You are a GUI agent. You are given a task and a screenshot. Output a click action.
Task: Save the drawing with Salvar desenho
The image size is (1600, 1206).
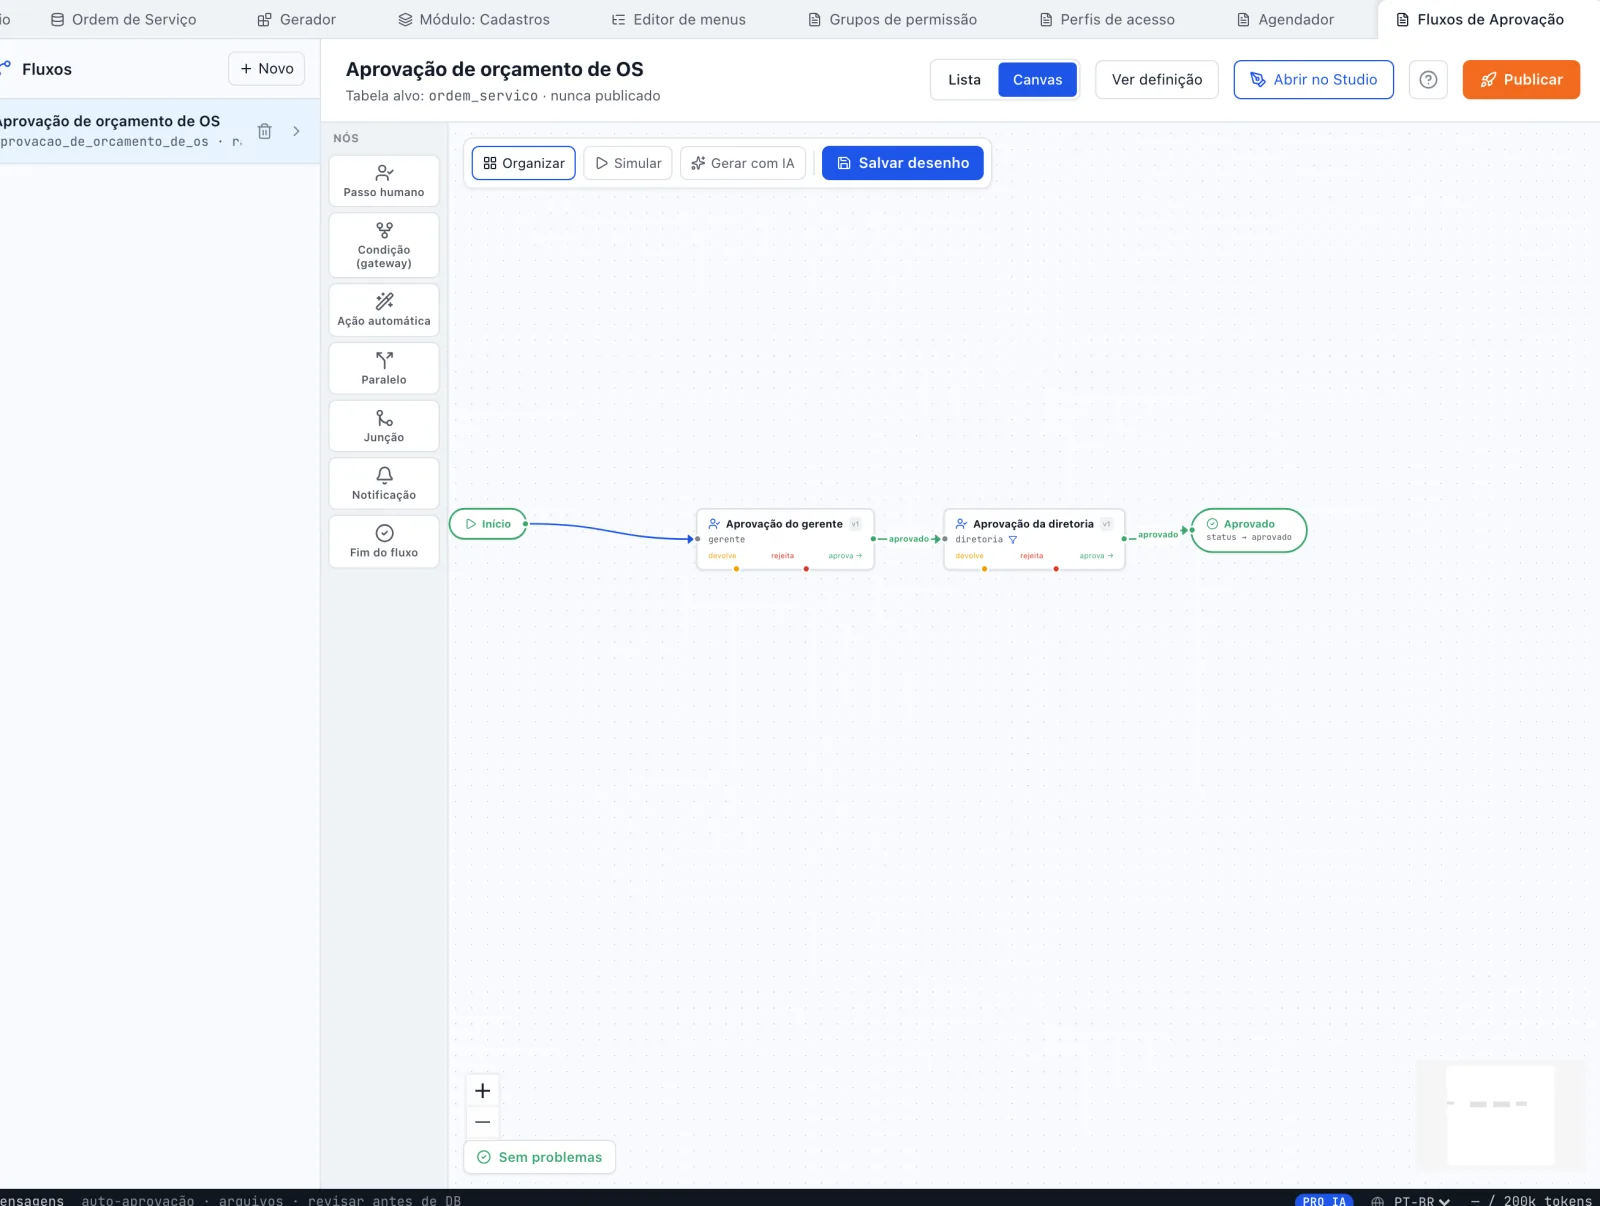tap(903, 163)
